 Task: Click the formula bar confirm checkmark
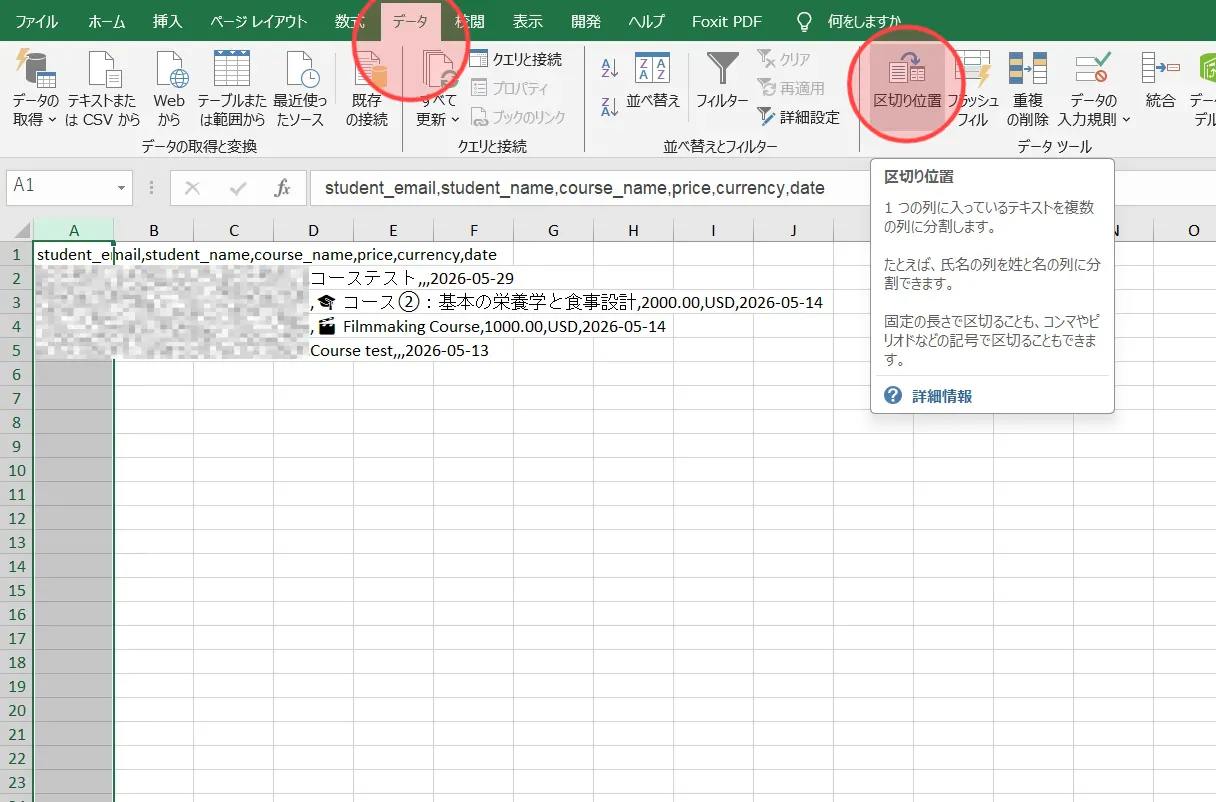pos(238,187)
